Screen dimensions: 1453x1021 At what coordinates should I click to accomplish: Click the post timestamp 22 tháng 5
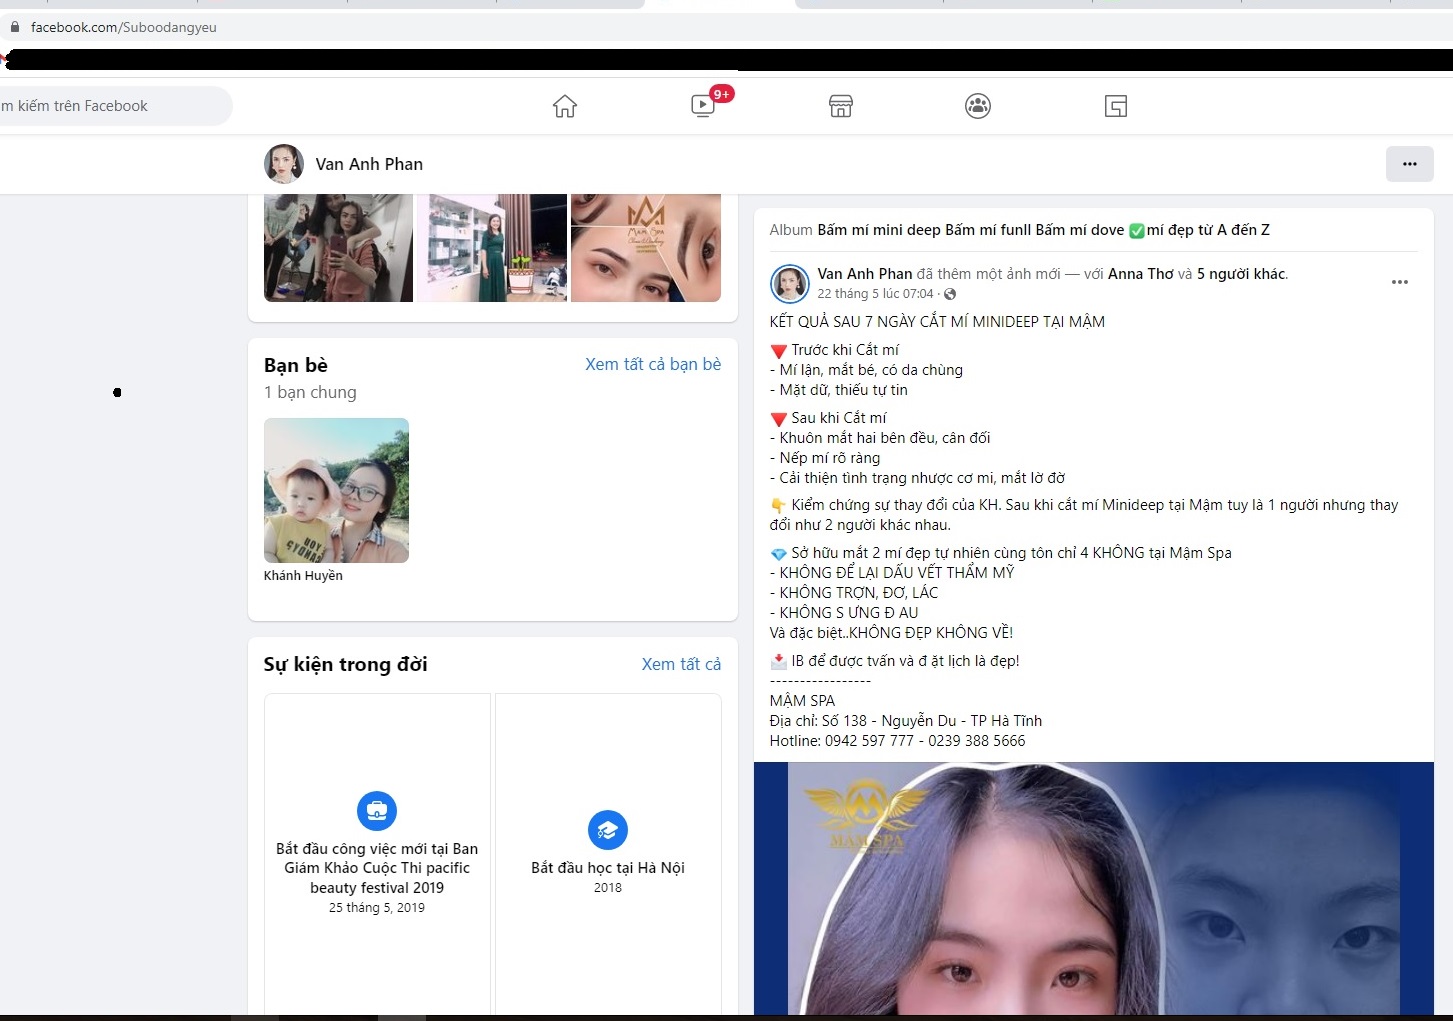point(874,294)
